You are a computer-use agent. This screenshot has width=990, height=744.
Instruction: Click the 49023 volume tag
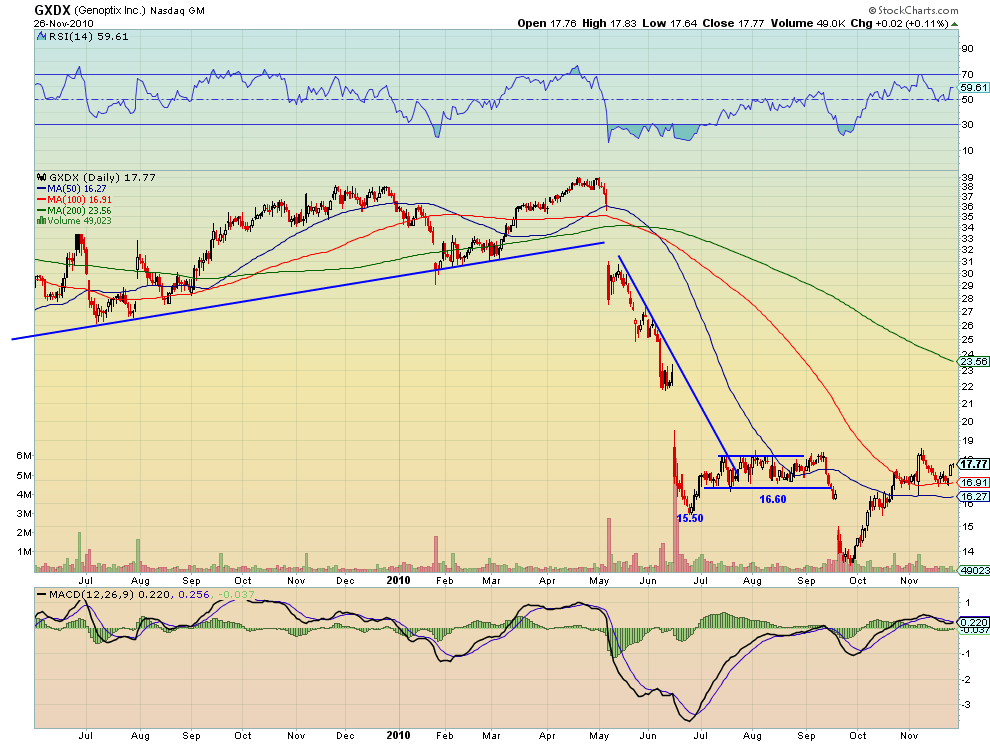(x=974, y=570)
